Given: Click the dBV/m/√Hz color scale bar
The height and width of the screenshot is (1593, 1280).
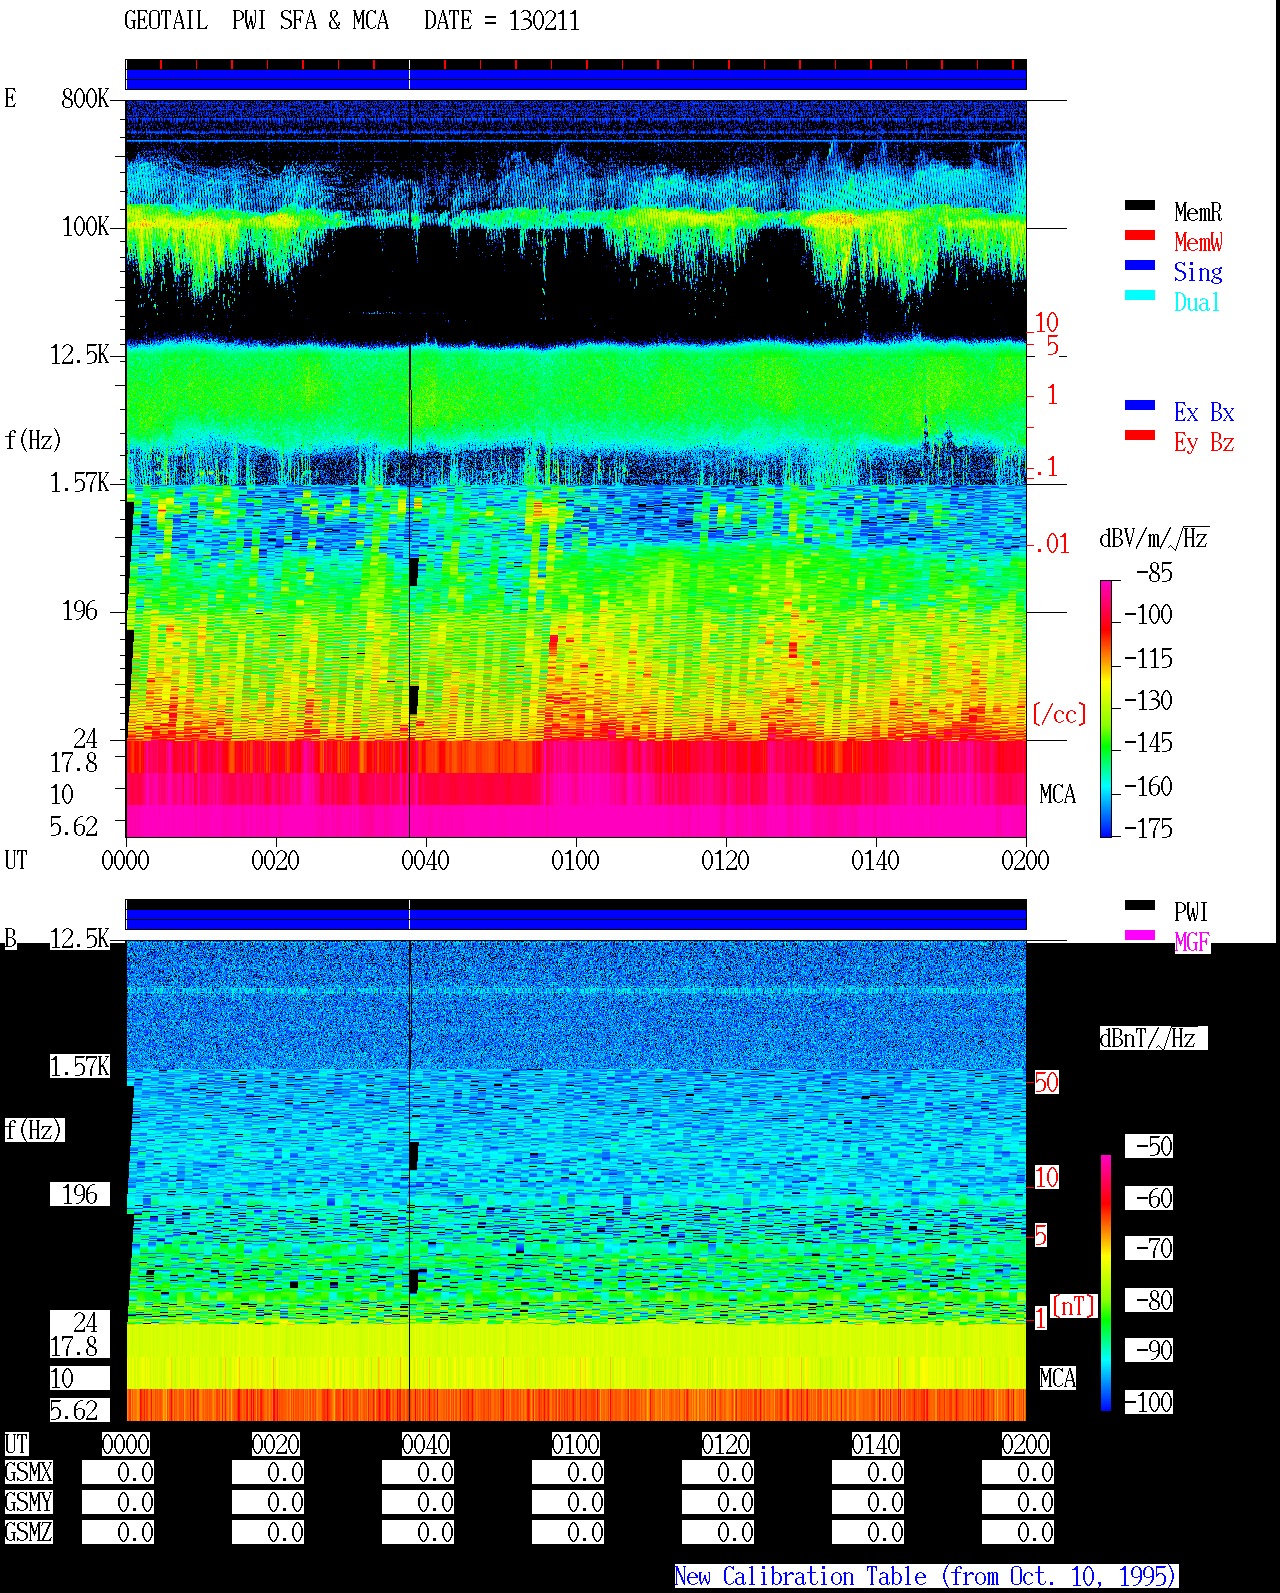Looking at the screenshot, I should 1106,708.
